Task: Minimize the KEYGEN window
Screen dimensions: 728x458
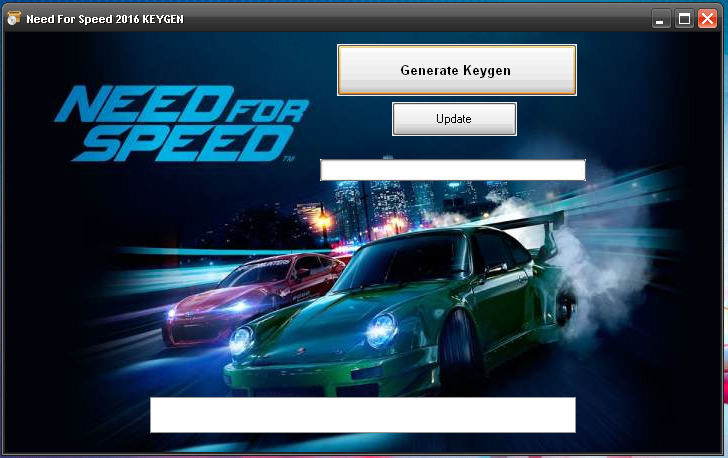Action: click(x=660, y=19)
